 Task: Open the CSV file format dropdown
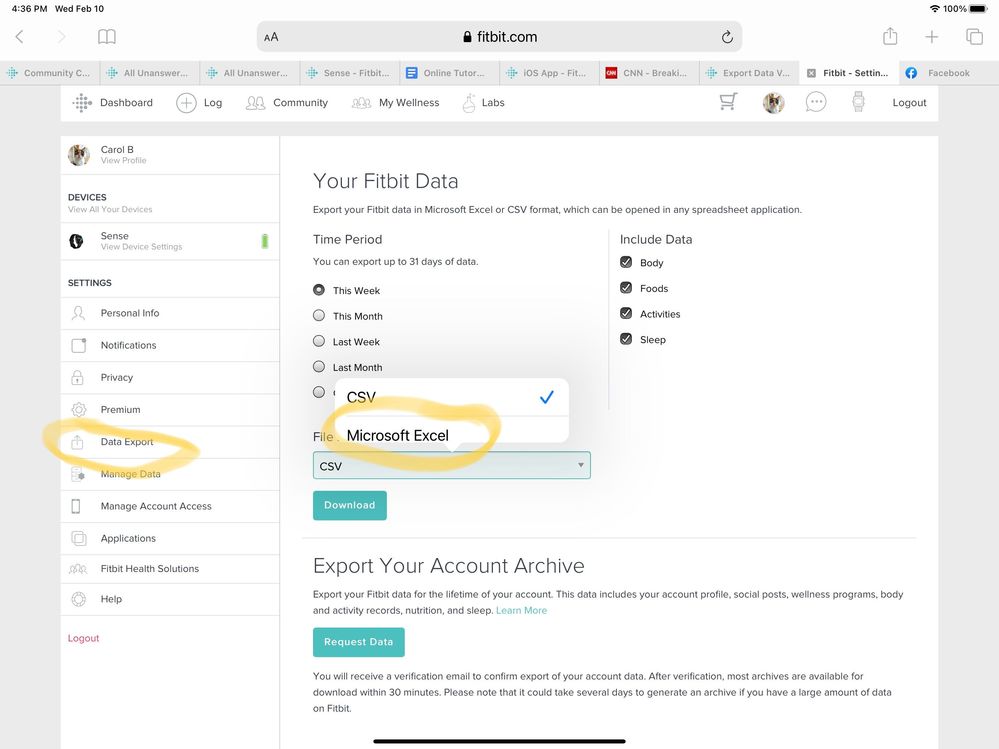(x=452, y=466)
